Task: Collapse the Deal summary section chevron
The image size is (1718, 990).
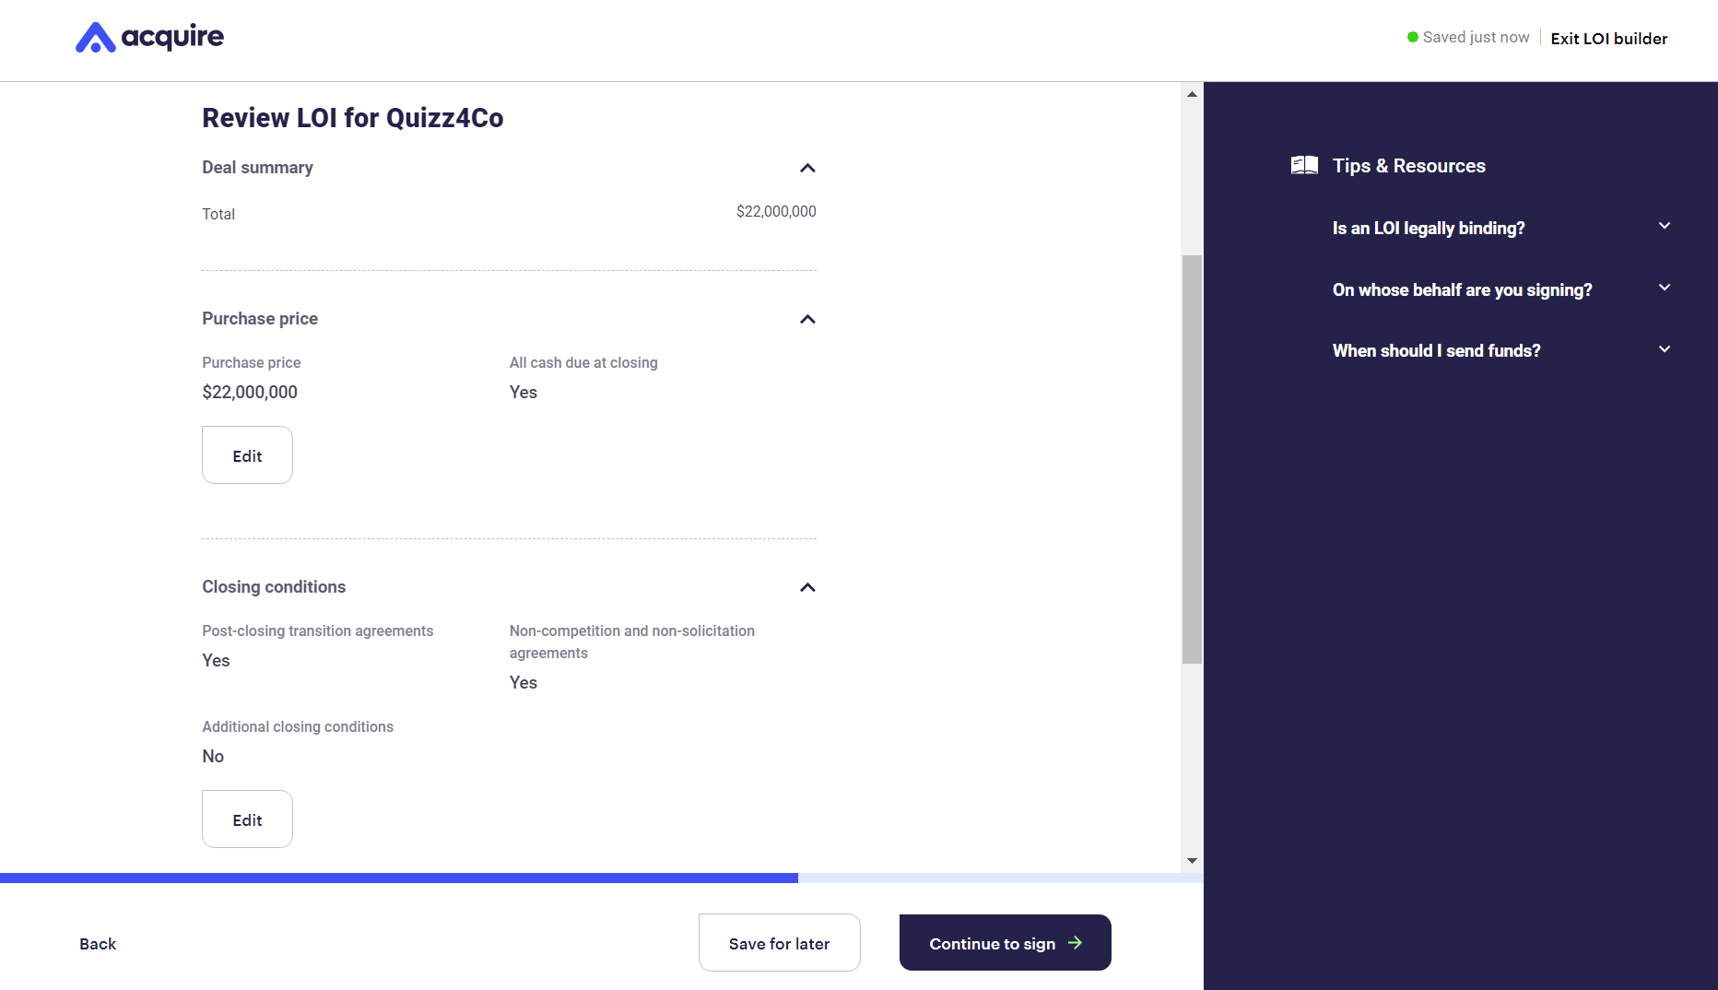Action: click(x=808, y=168)
